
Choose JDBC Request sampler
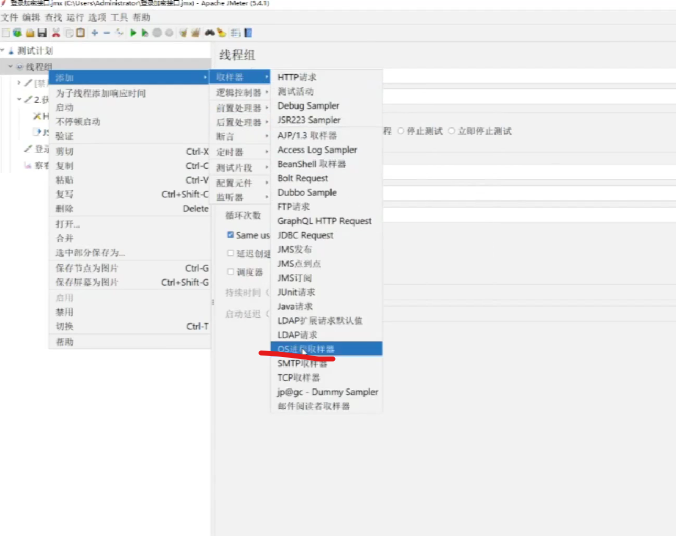326,235
